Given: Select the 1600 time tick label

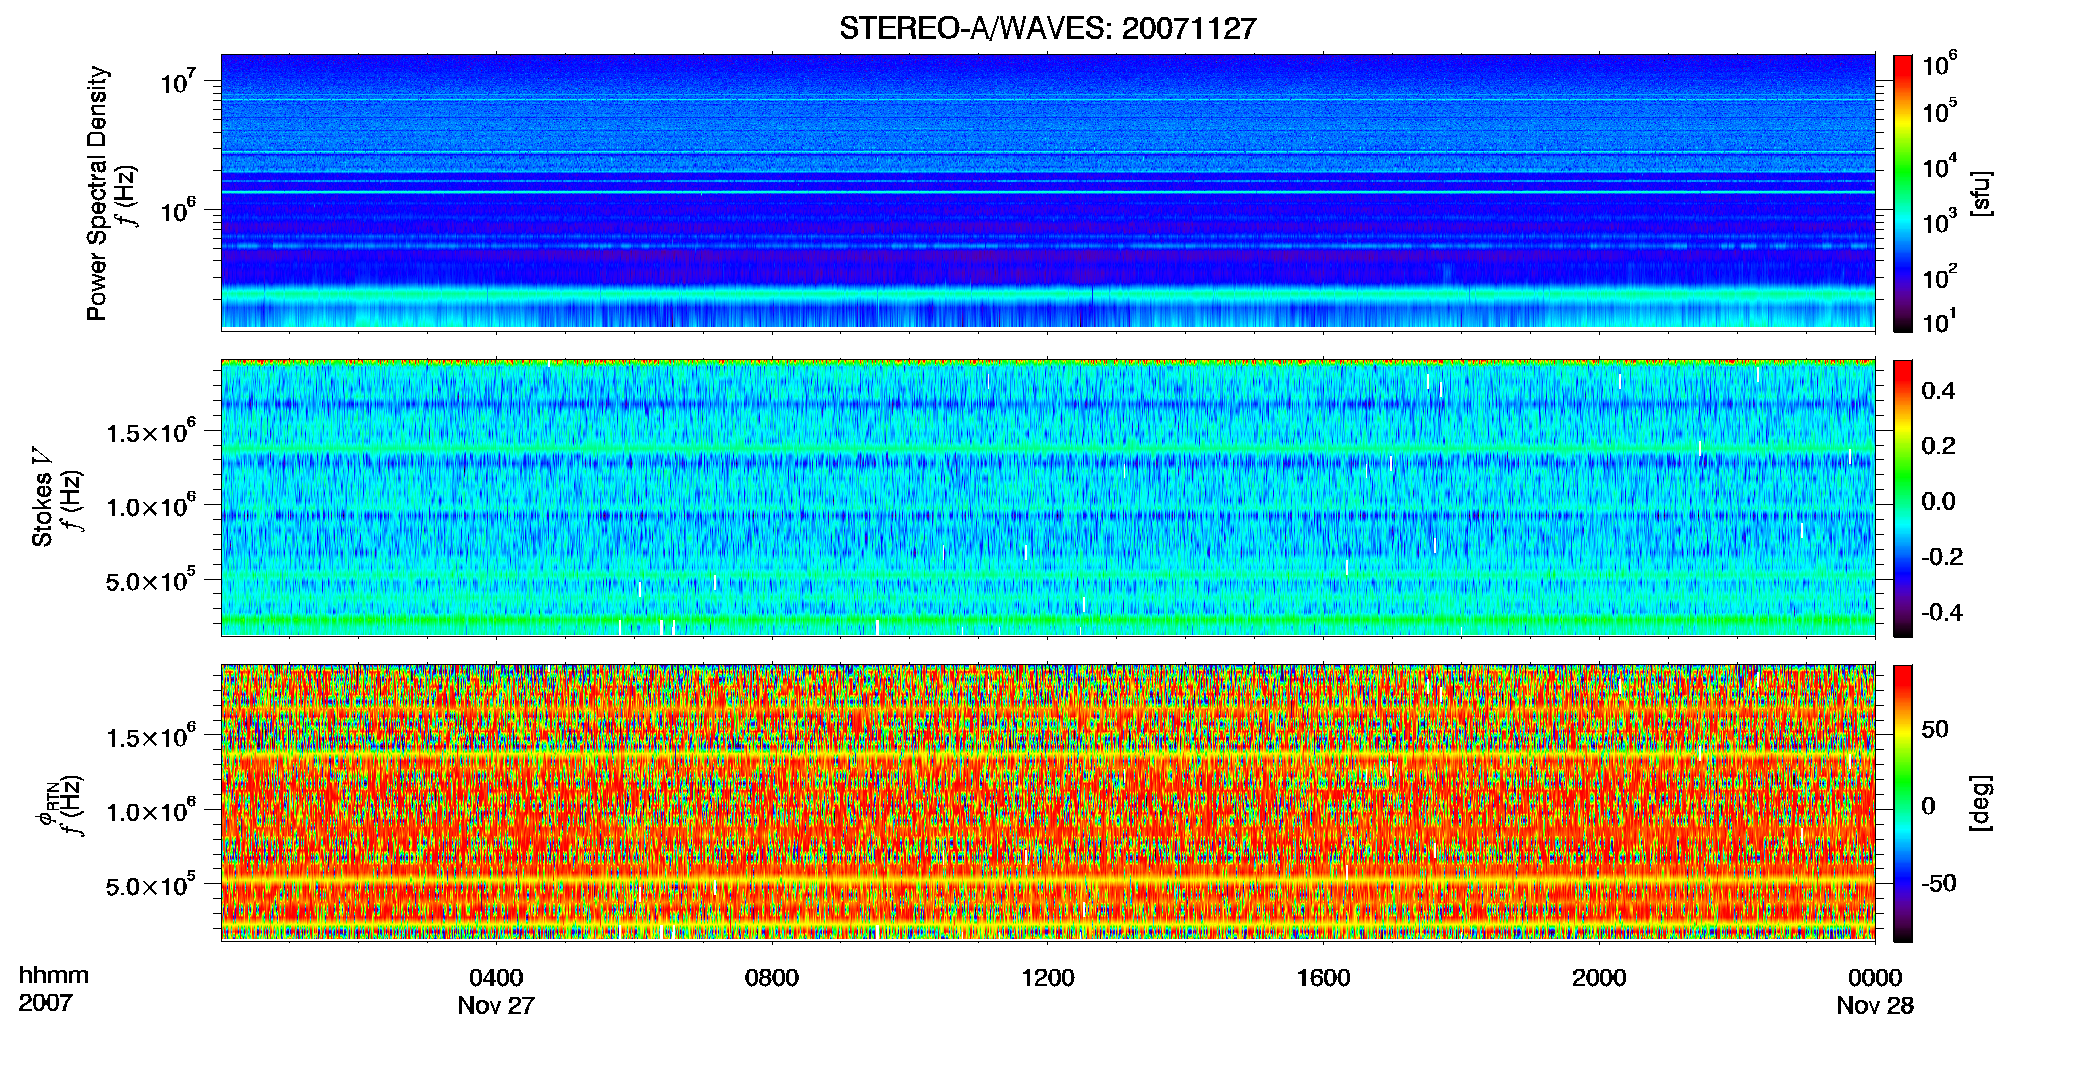Looking at the screenshot, I should pyautogui.click(x=1323, y=977).
